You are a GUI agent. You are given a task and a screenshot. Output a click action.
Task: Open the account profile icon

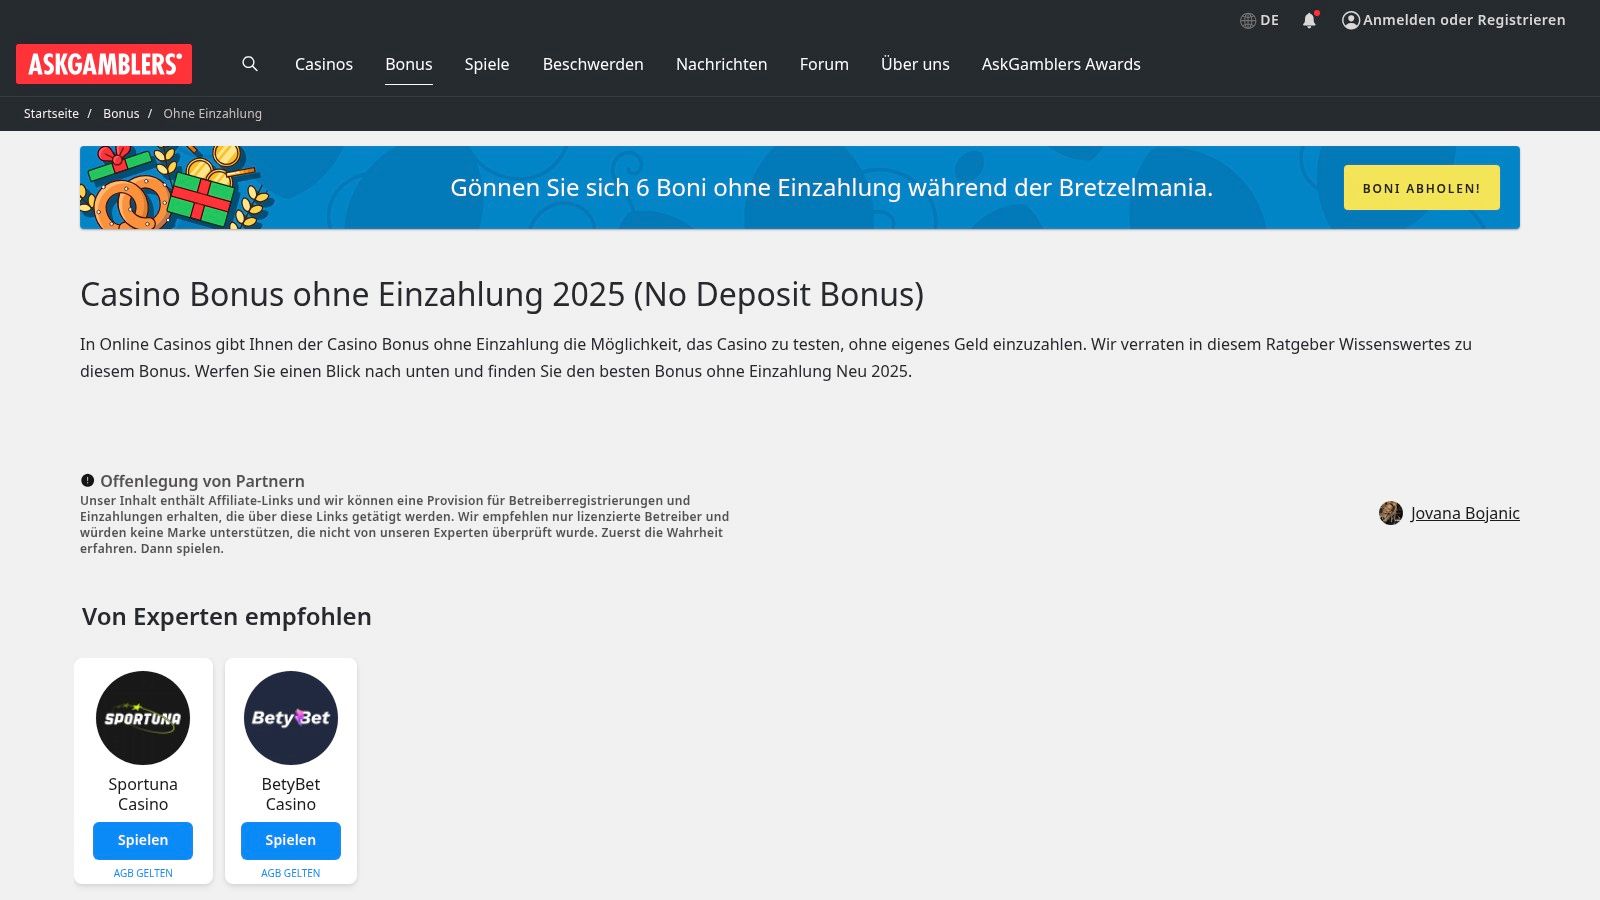[1349, 19]
